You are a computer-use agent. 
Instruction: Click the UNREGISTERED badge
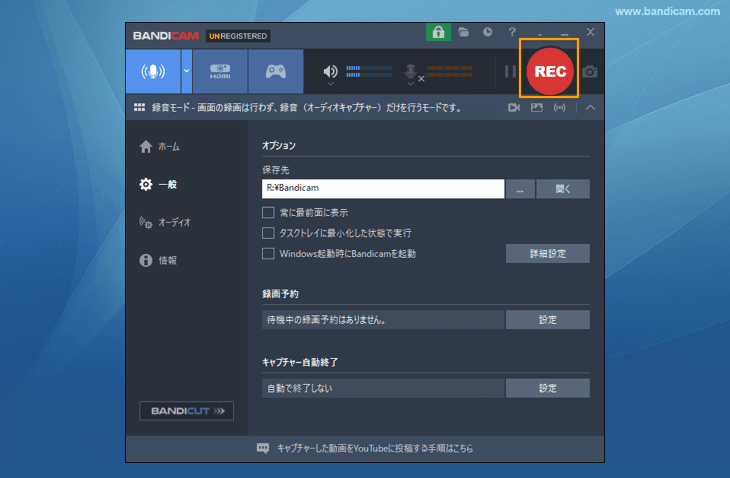[x=238, y=36]
